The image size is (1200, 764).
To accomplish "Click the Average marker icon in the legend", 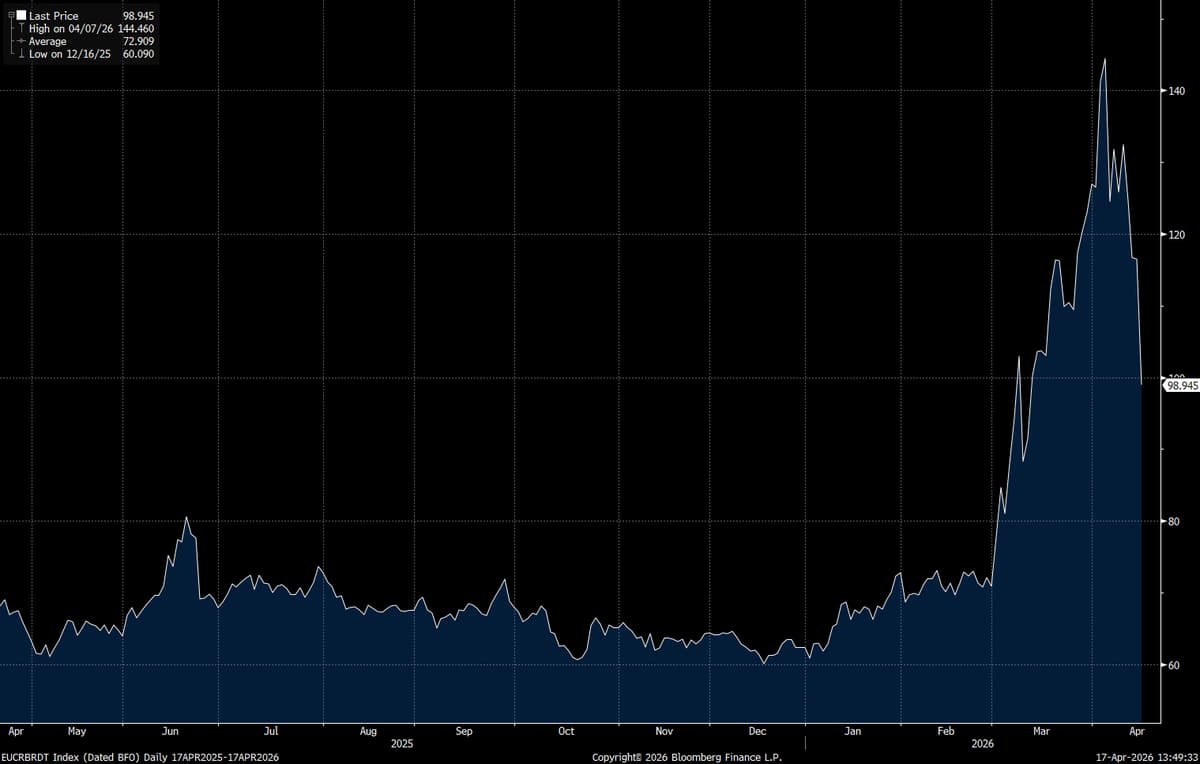I will pyautogui.click(x=21, y=40).
